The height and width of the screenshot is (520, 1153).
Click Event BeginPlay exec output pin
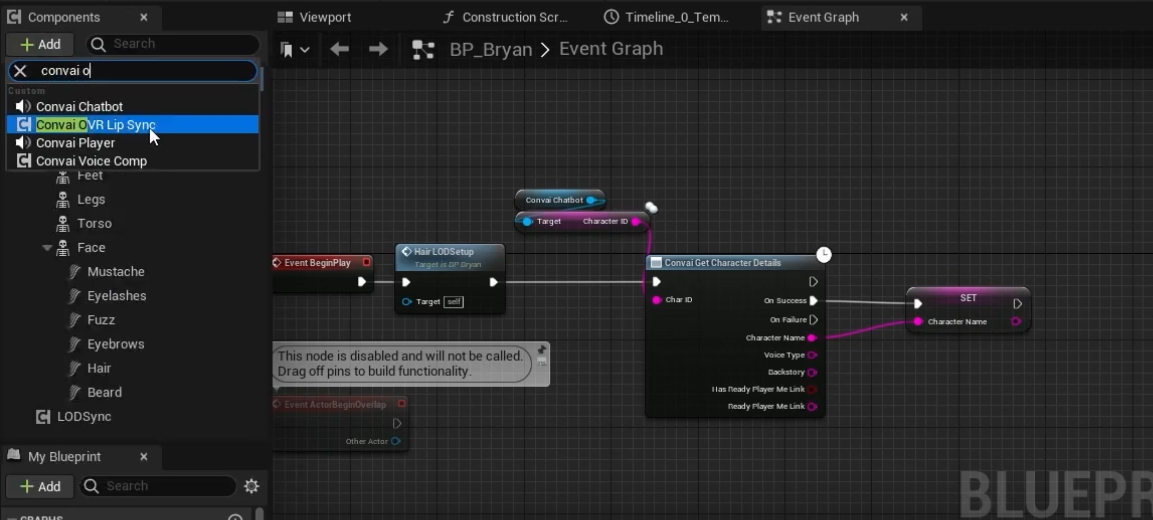(361, 282)
